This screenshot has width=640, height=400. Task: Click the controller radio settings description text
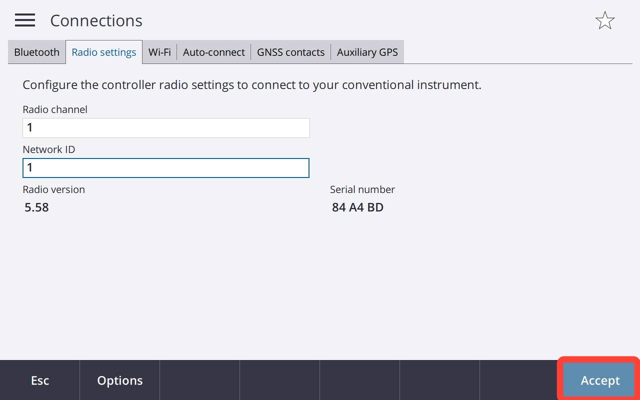[252, 85]
